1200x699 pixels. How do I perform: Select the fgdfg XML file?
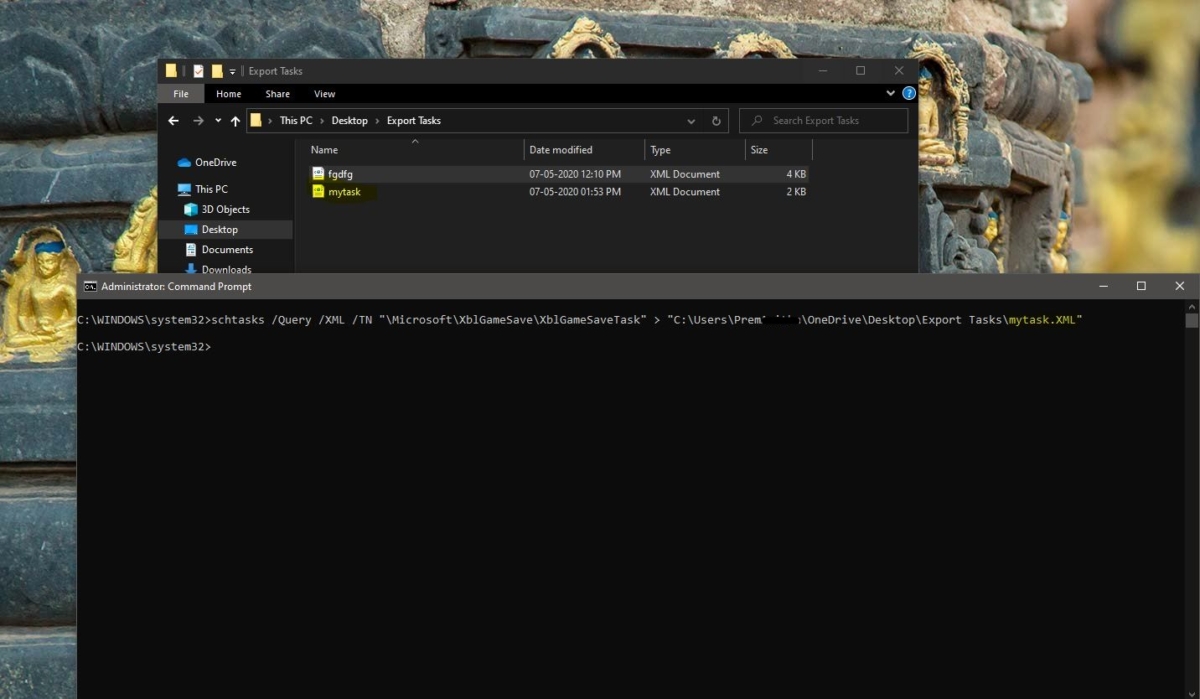pyautogui.click(x=340, y=174)
